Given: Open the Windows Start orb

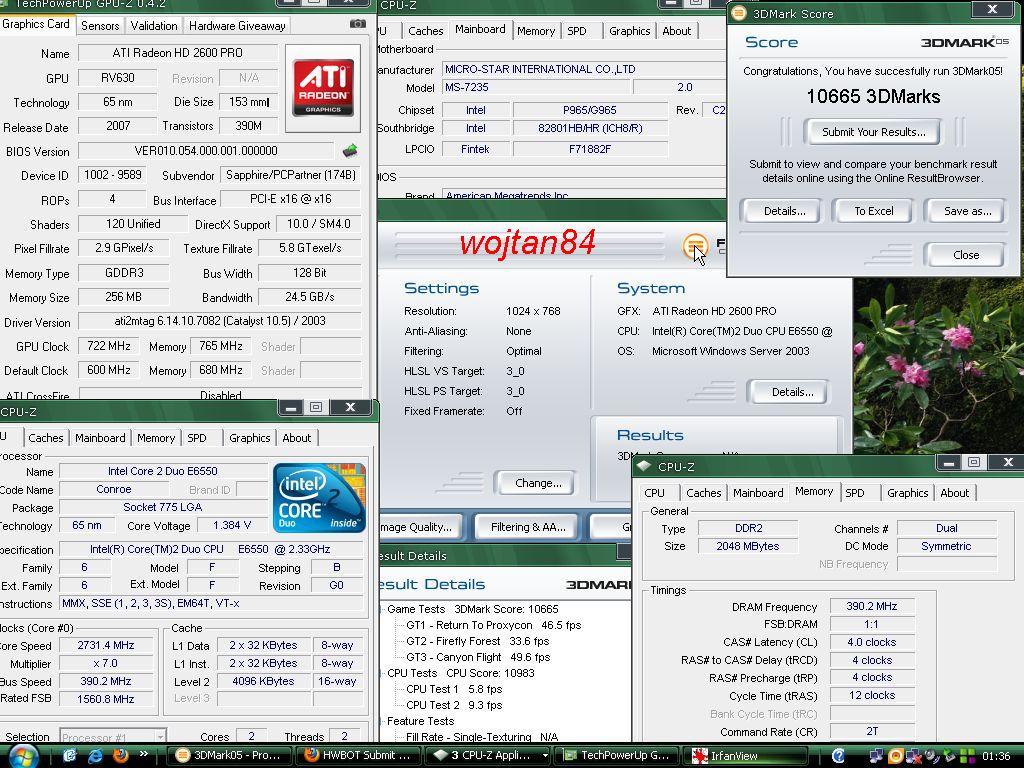Looking at the screenshot, I should tap(23, 757).
